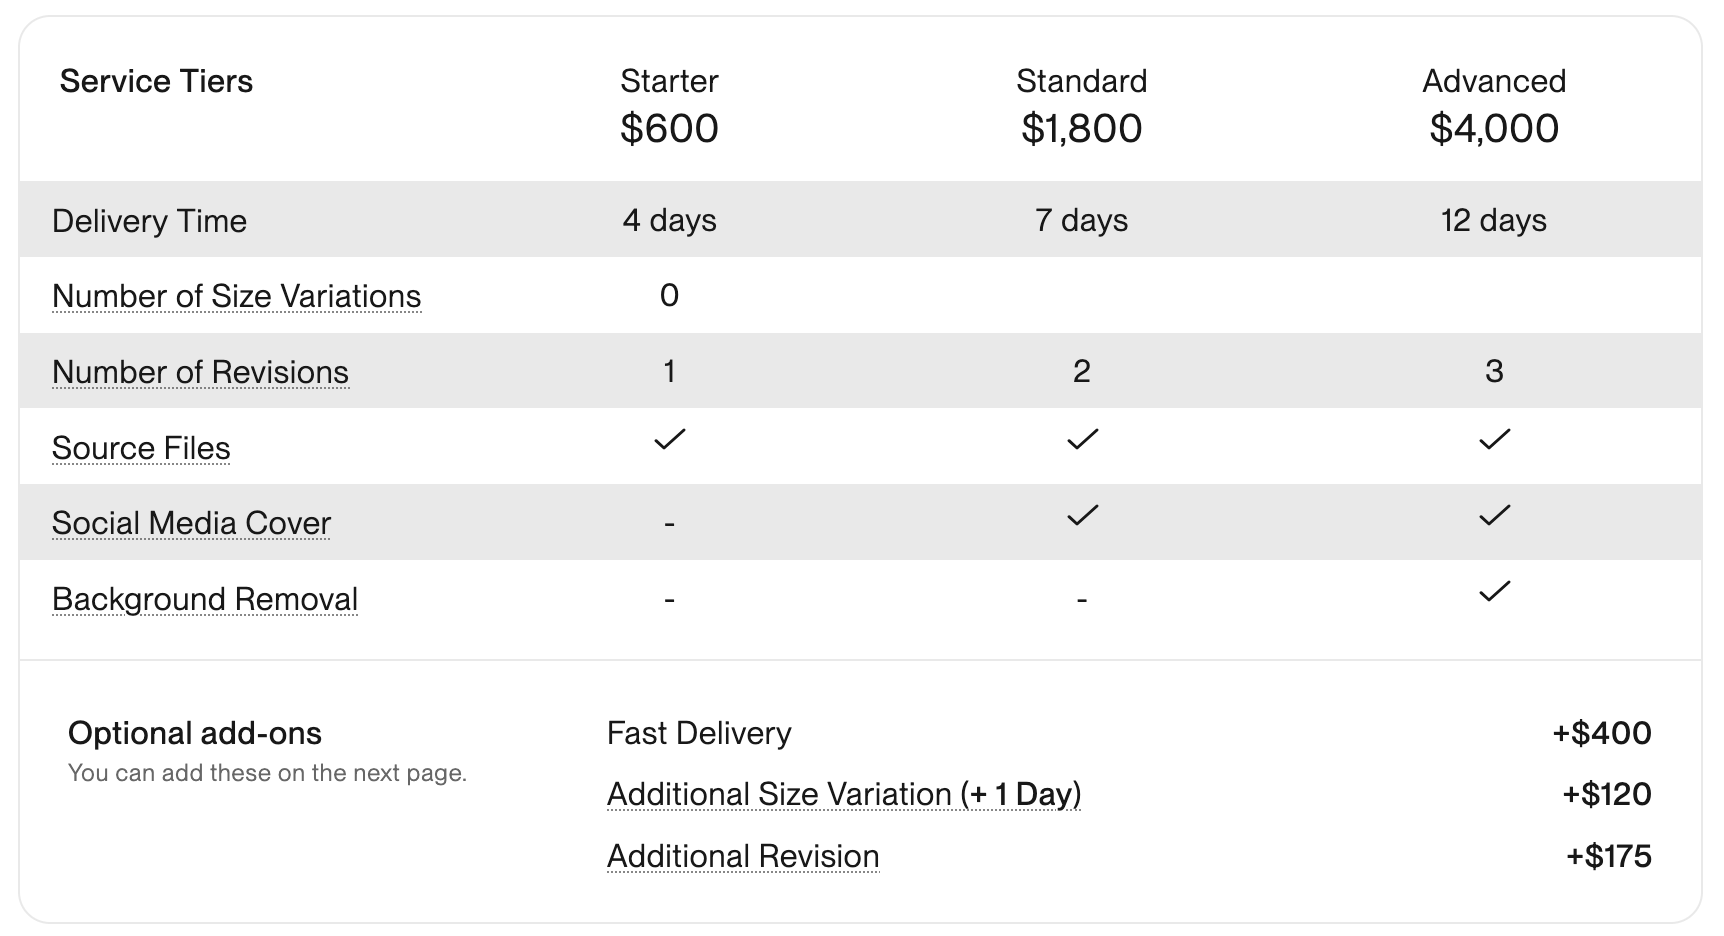Image resolution: width=1724 pixels, height=936 pixels.
Task: Click Advanced tier Social Media Cover checkmark
Action: point(1494,515)
